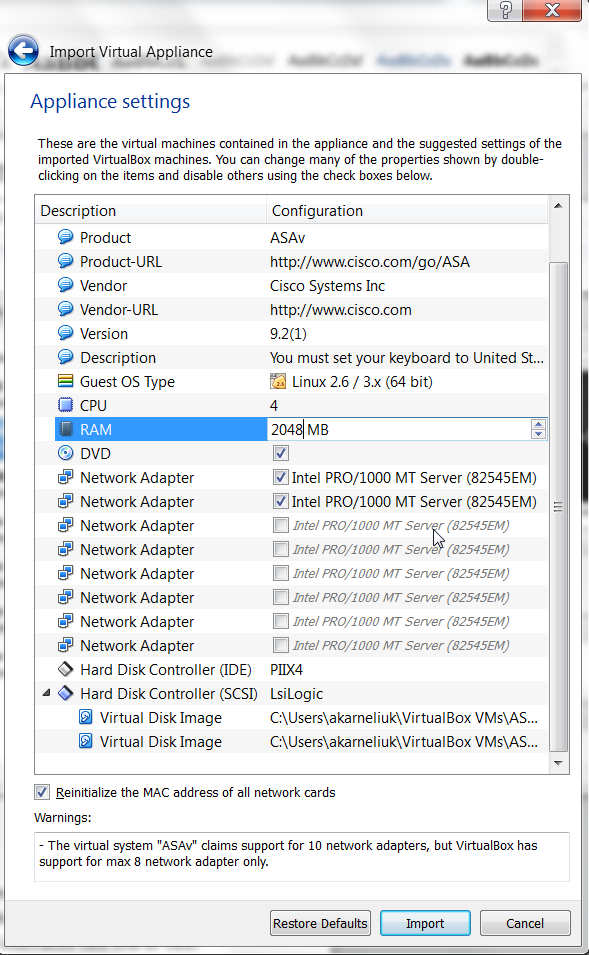This screenshot has width=589, height=955.
Task: Click the CPU value 4
Action: coord(273,406)
